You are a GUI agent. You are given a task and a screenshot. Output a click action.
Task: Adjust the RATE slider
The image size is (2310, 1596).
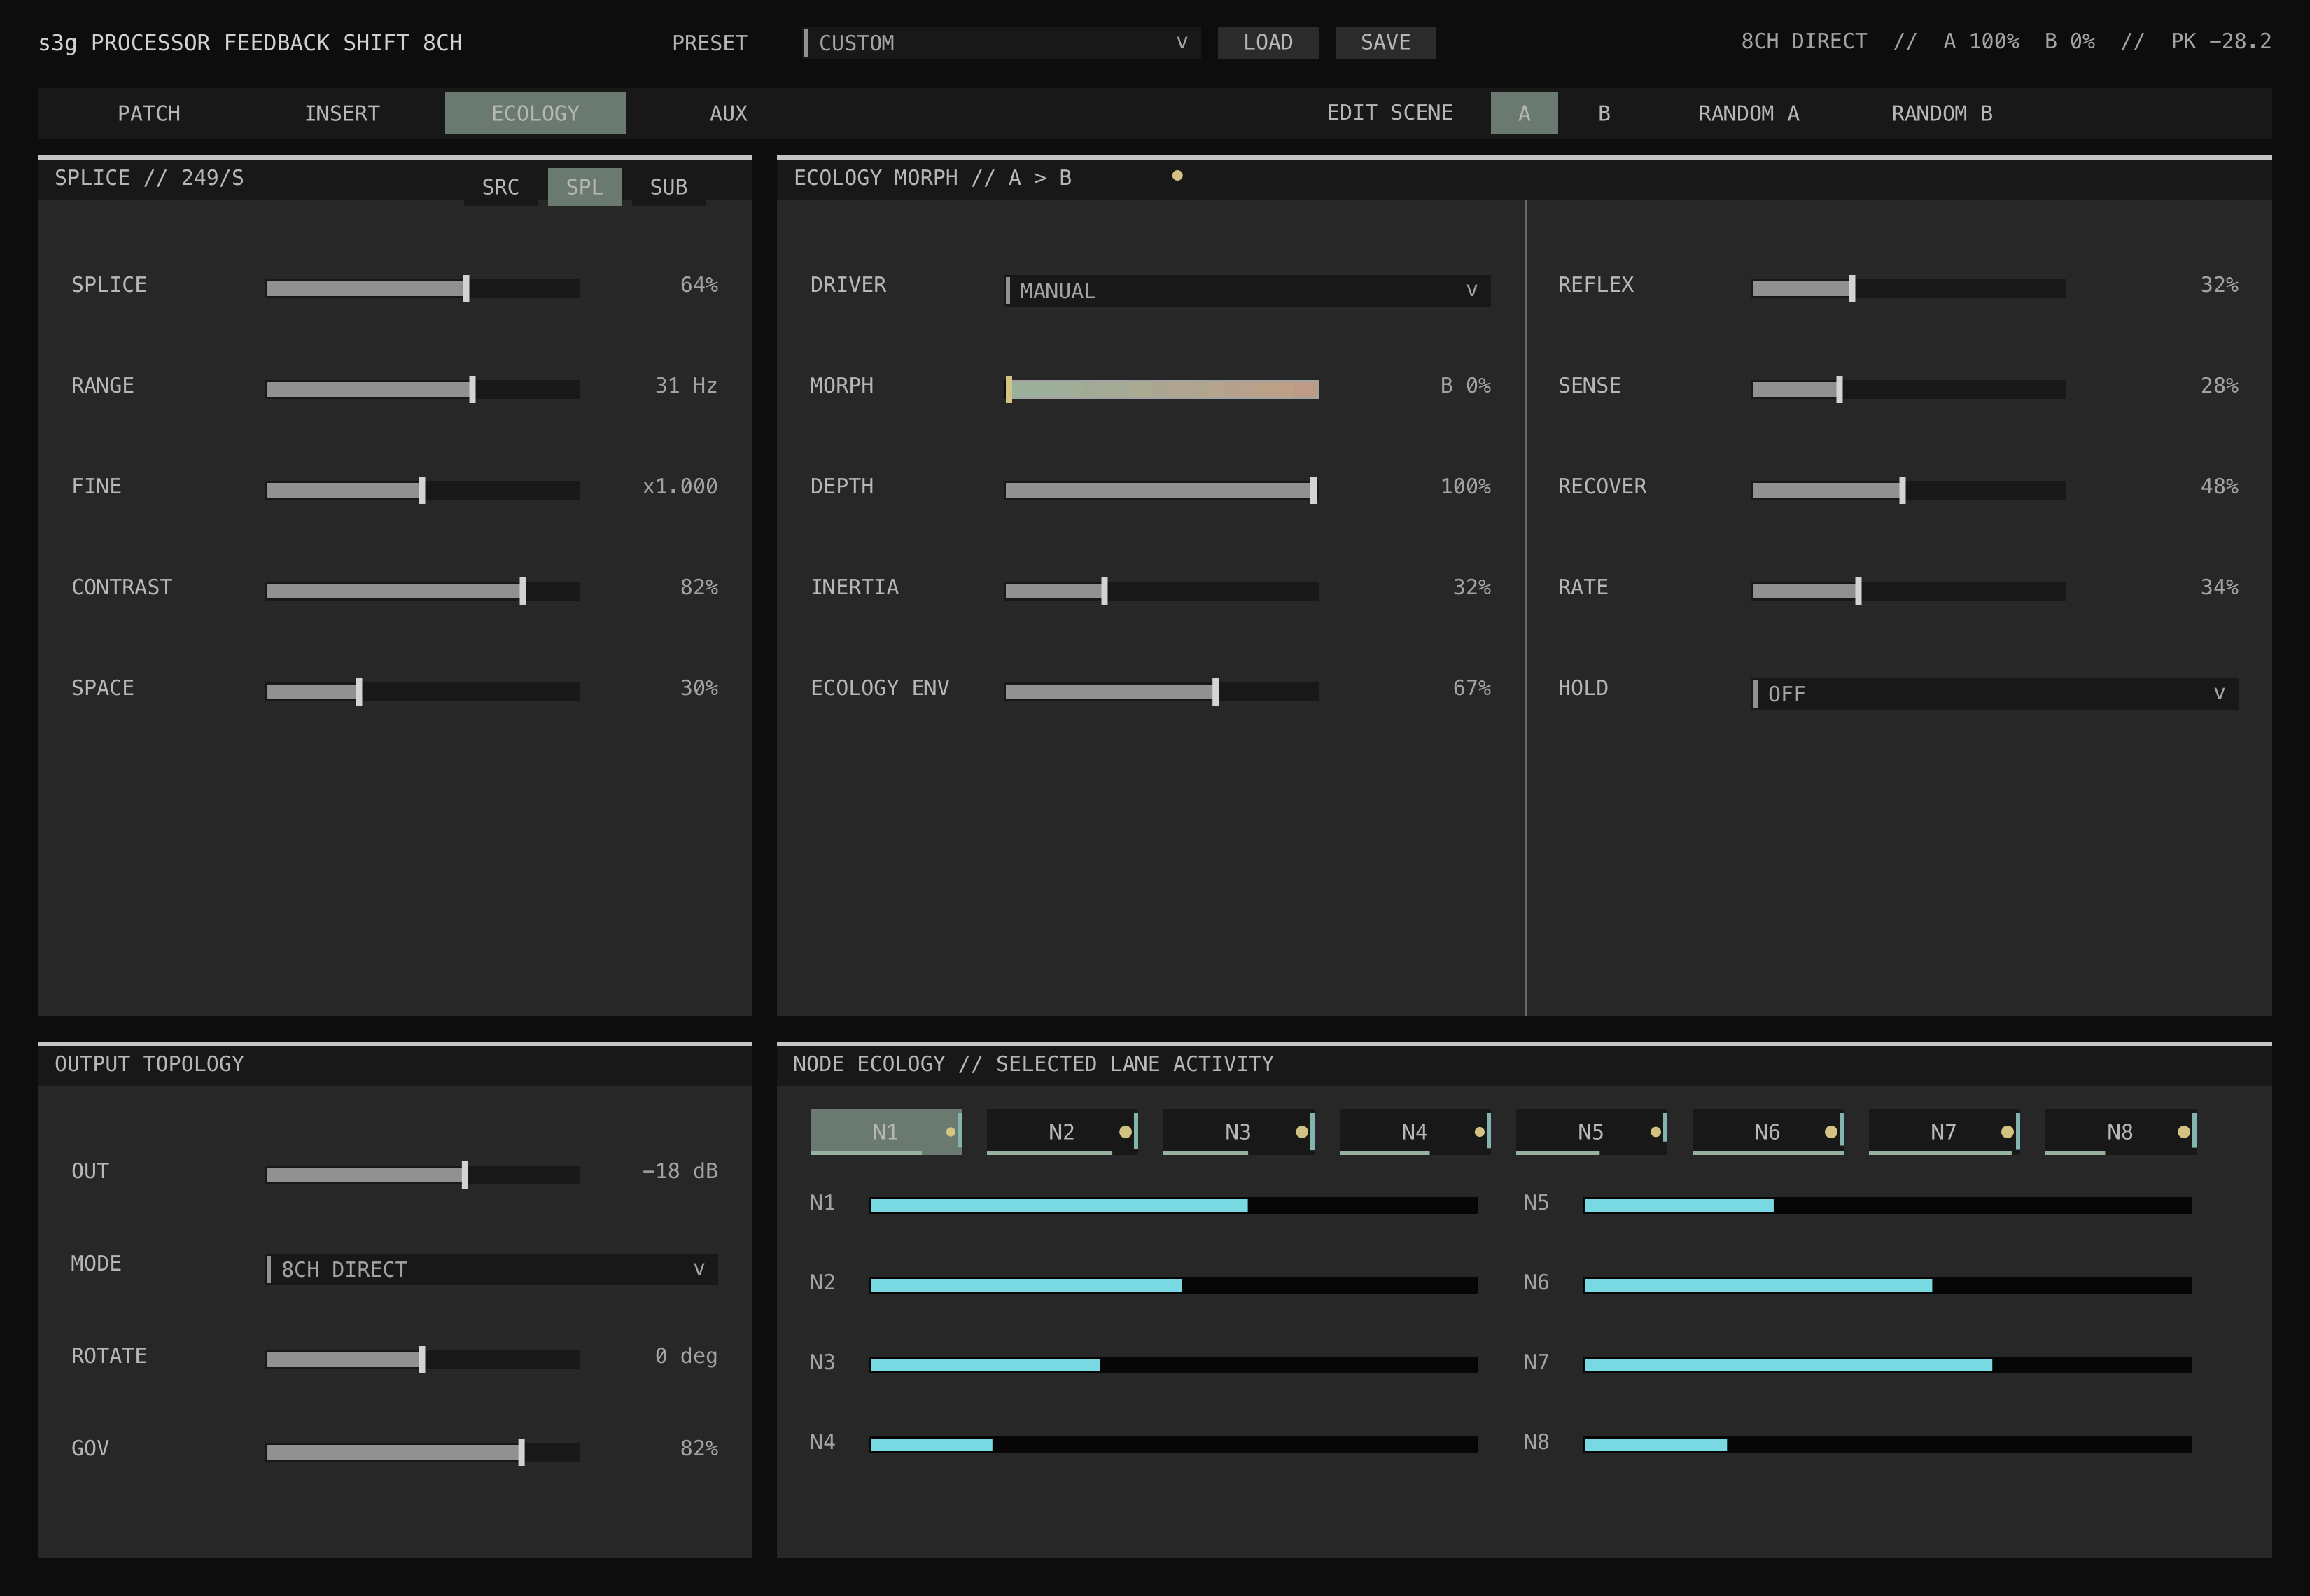(1909, 591)
